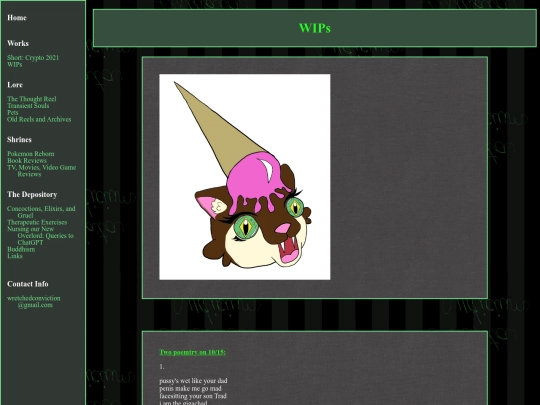The width and height of the screenshot is (540, 405).
Task: Click the WIPs page title
Action: pyautogui.click(x=314, y=28)
